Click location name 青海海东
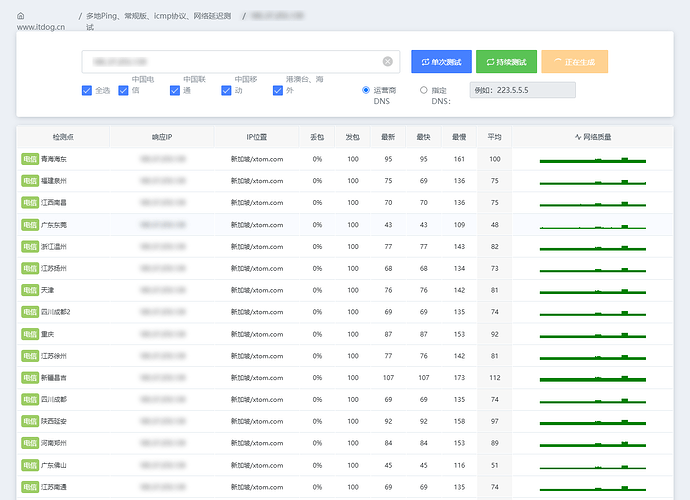This screenshot has height=500, width=690. (x=54, y=159)
